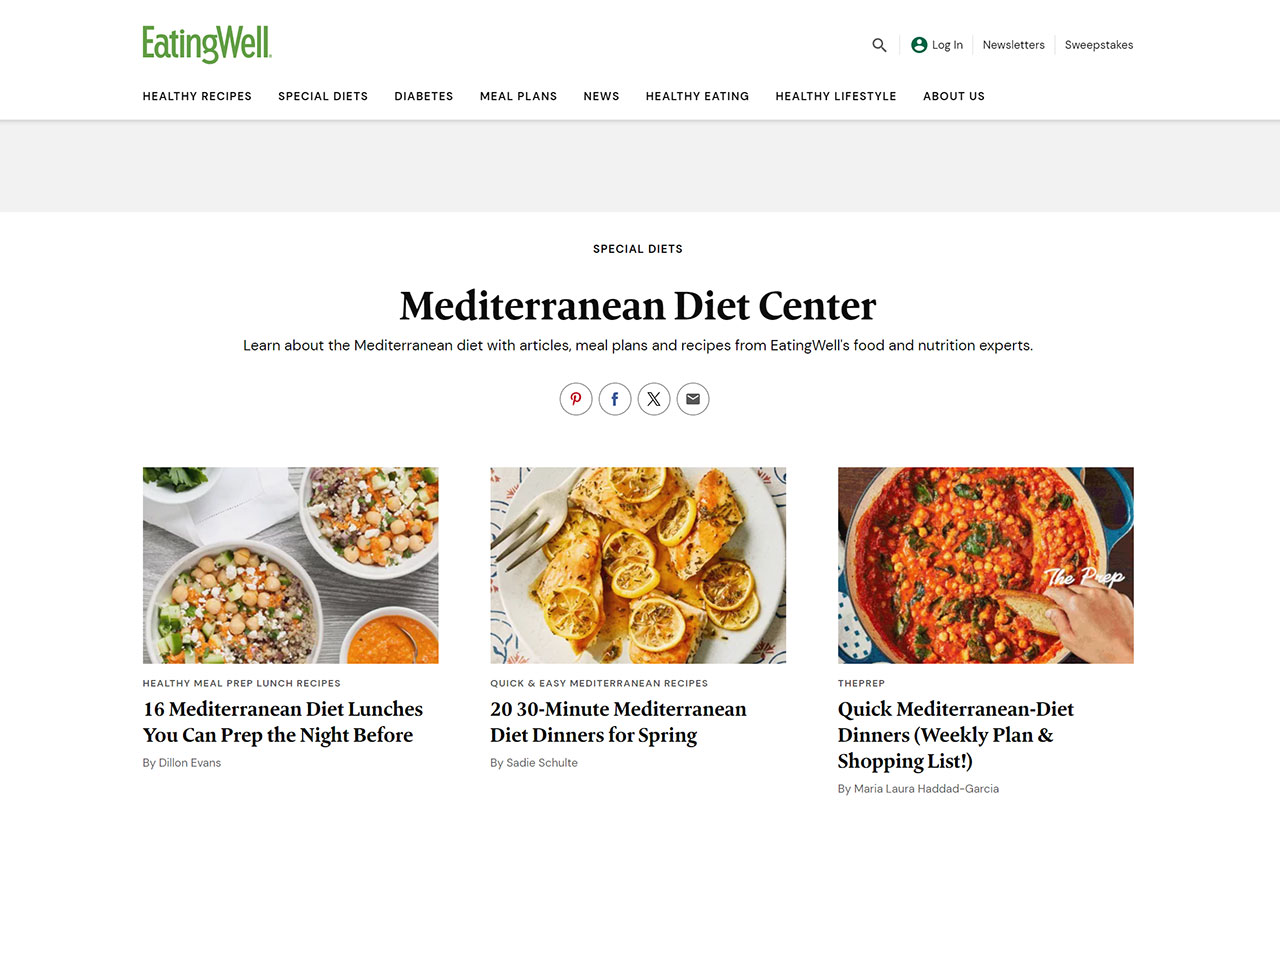The width and height of the screenshot is (1280, 960).
Task: Open Quick Mediterranean-Diet Dinners article title
Action: 956,735
